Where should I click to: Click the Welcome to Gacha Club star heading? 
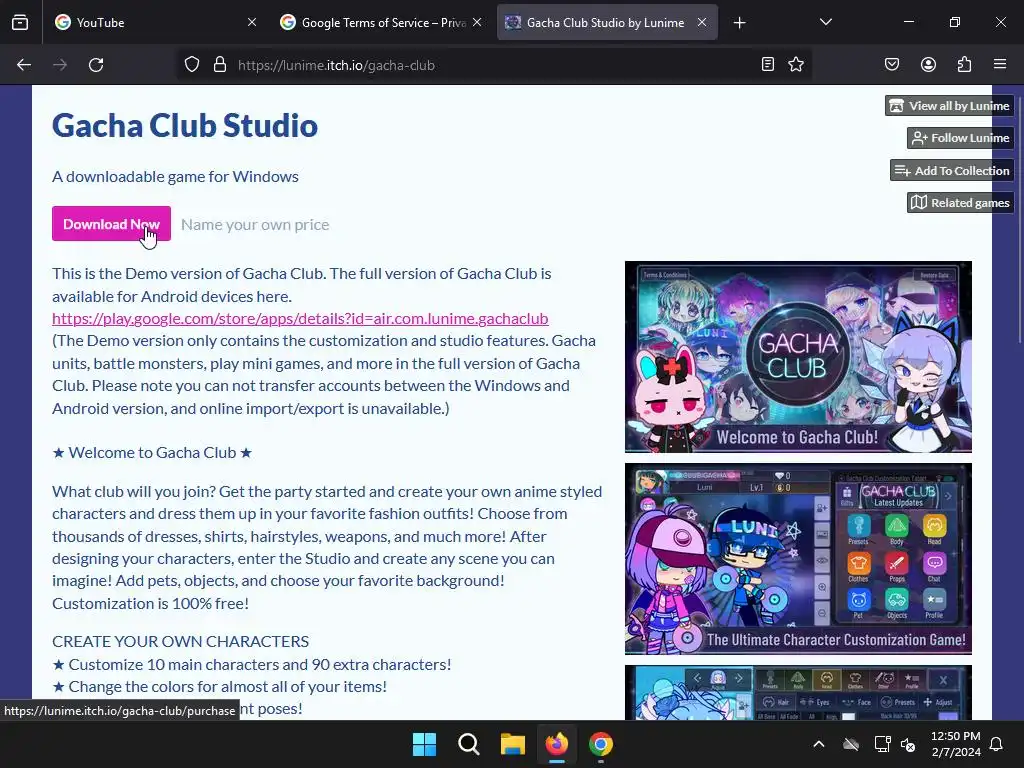pyautogui.click(x=152, y=453)
